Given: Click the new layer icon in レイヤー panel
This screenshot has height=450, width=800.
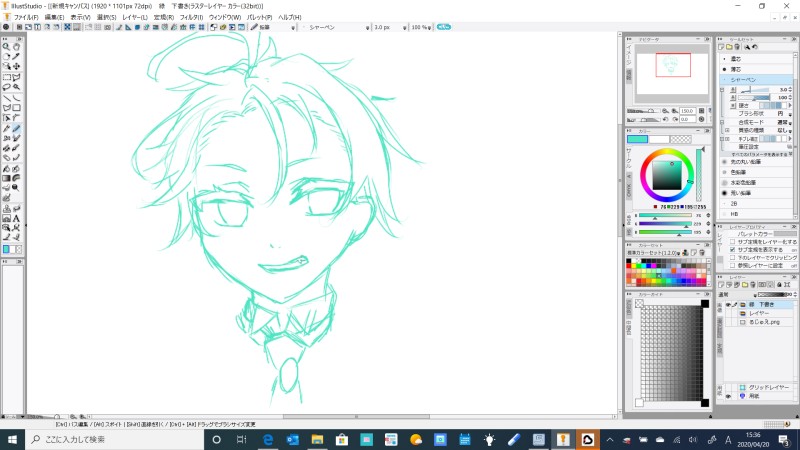Looking at the screenshot, I should (x=721, y=285).
